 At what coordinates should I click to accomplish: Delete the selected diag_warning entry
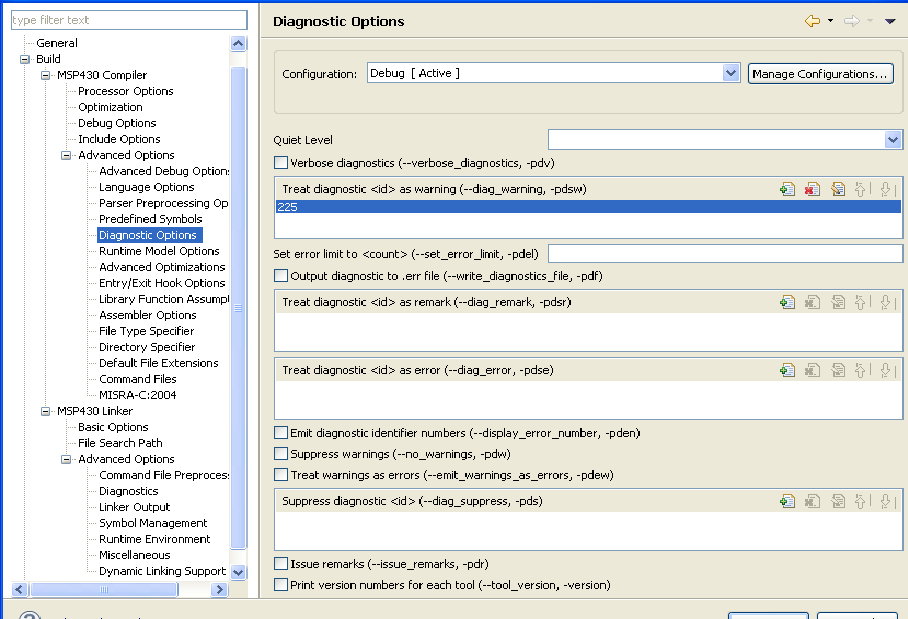point(812,189)
